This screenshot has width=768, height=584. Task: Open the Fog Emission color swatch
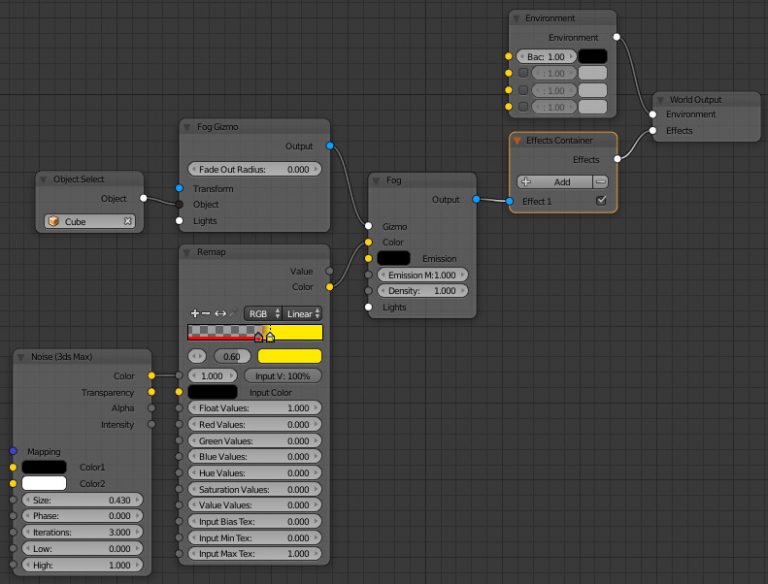(x=394, y=258)
